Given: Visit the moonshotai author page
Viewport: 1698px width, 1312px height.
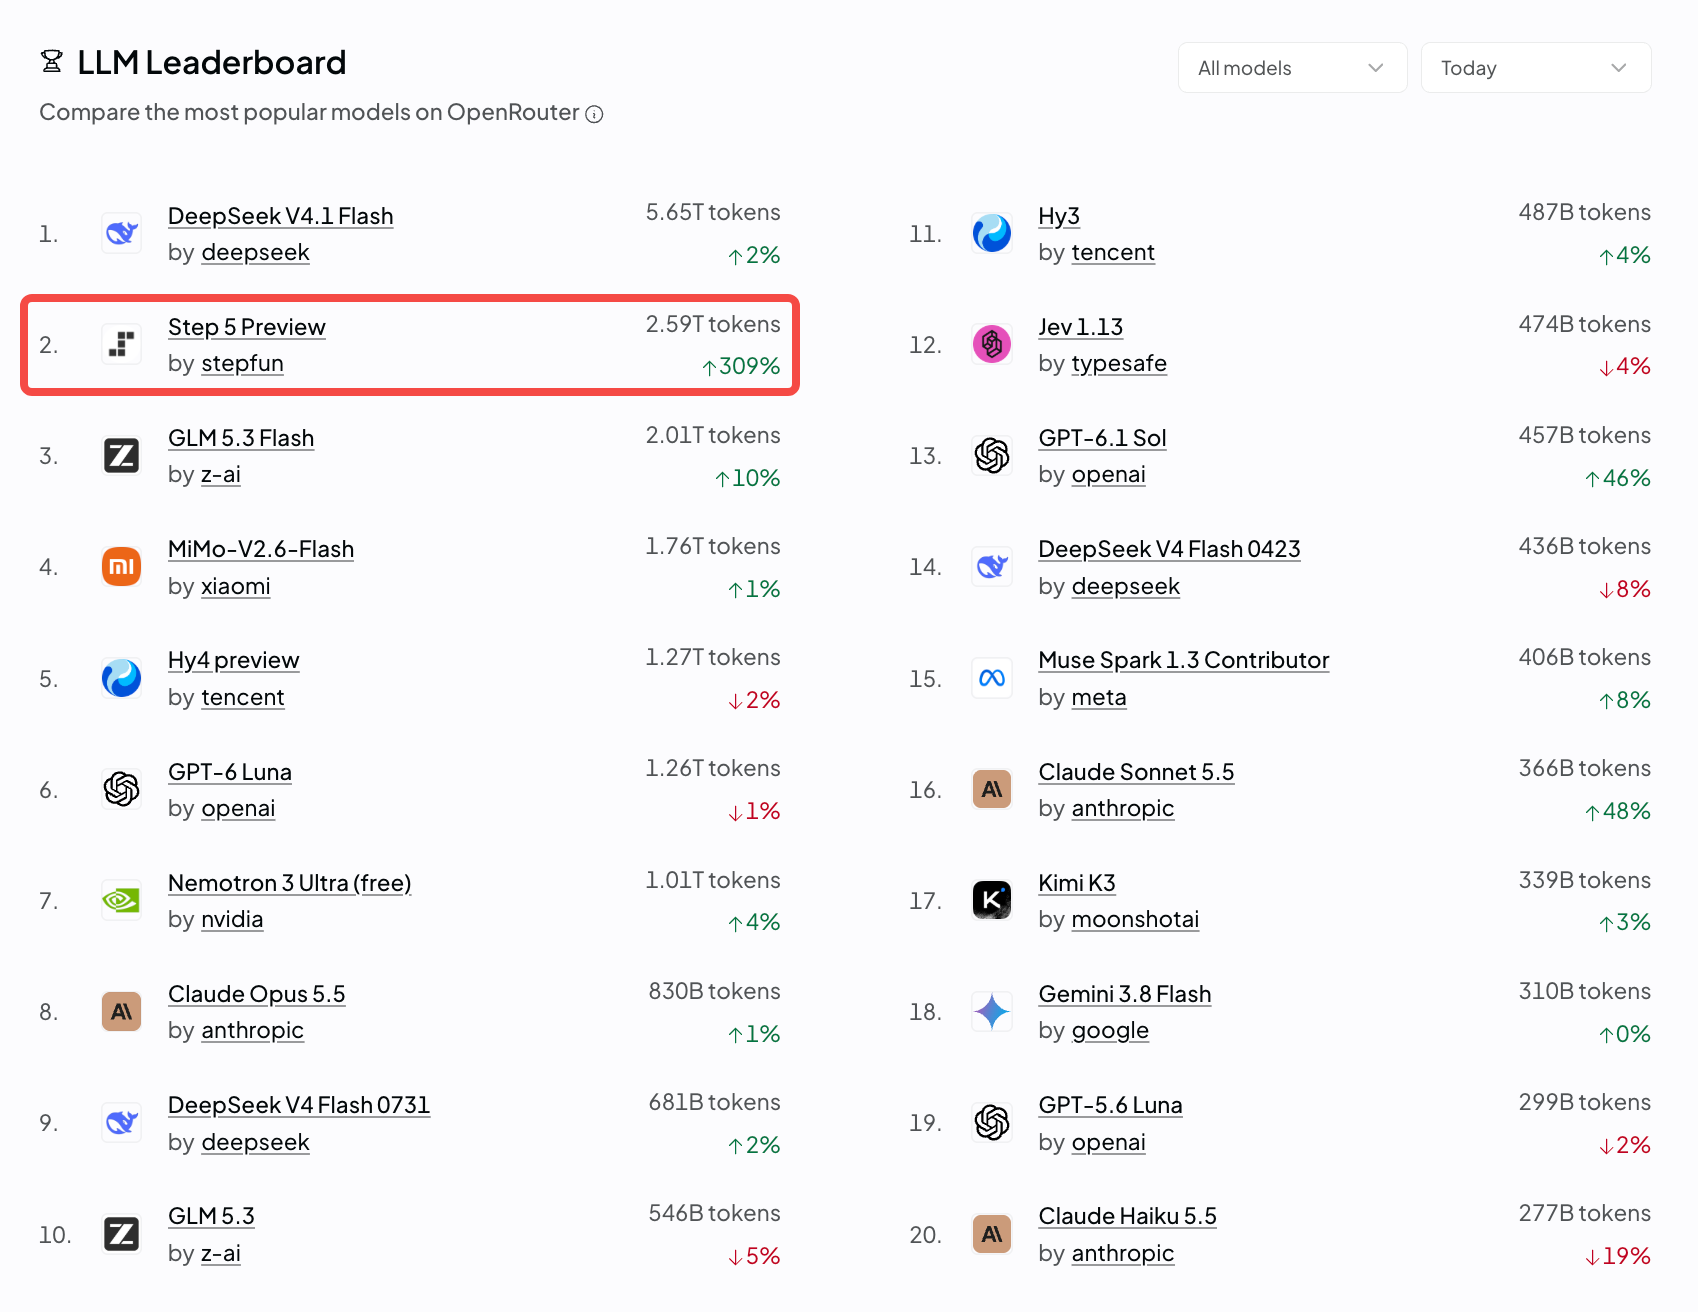Looking at the screenshot, I should (1135, 920).
